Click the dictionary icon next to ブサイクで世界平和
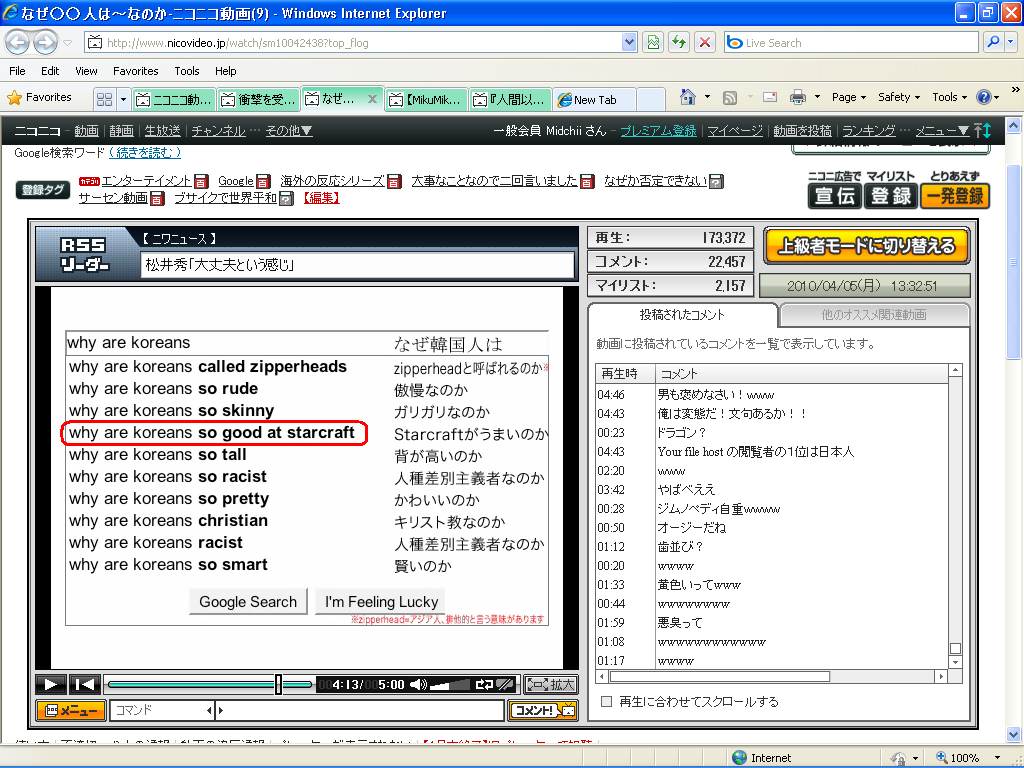The image size is (1024, 768). click(x=286, y=198)
